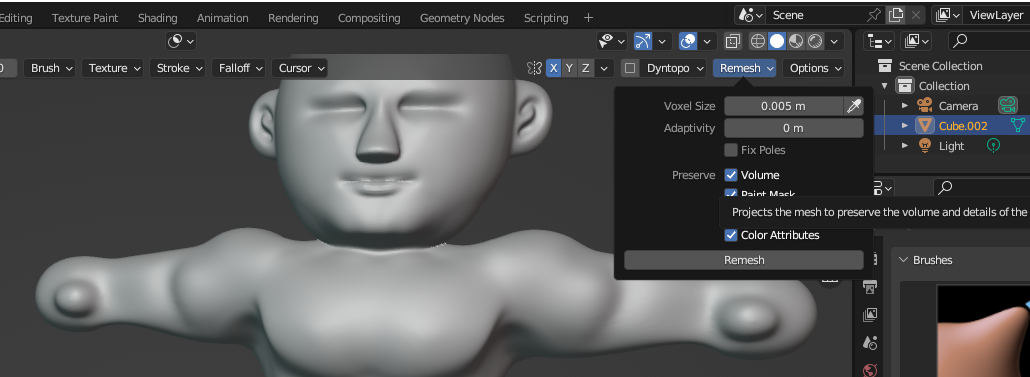Open the World properties tab icon
Image resolution: width=1030 pixels, height=377 pixels.
pyautogui.click(x=870, y=370)
